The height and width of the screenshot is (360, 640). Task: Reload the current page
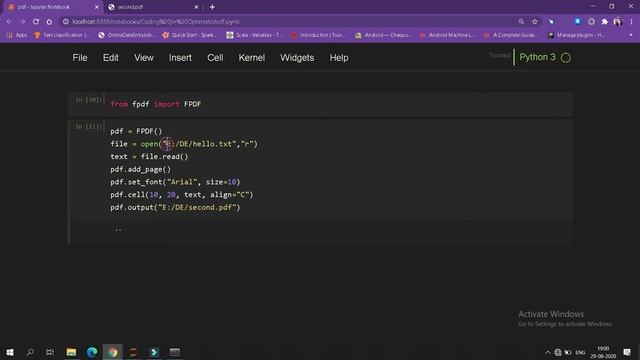tap(36, 21)
